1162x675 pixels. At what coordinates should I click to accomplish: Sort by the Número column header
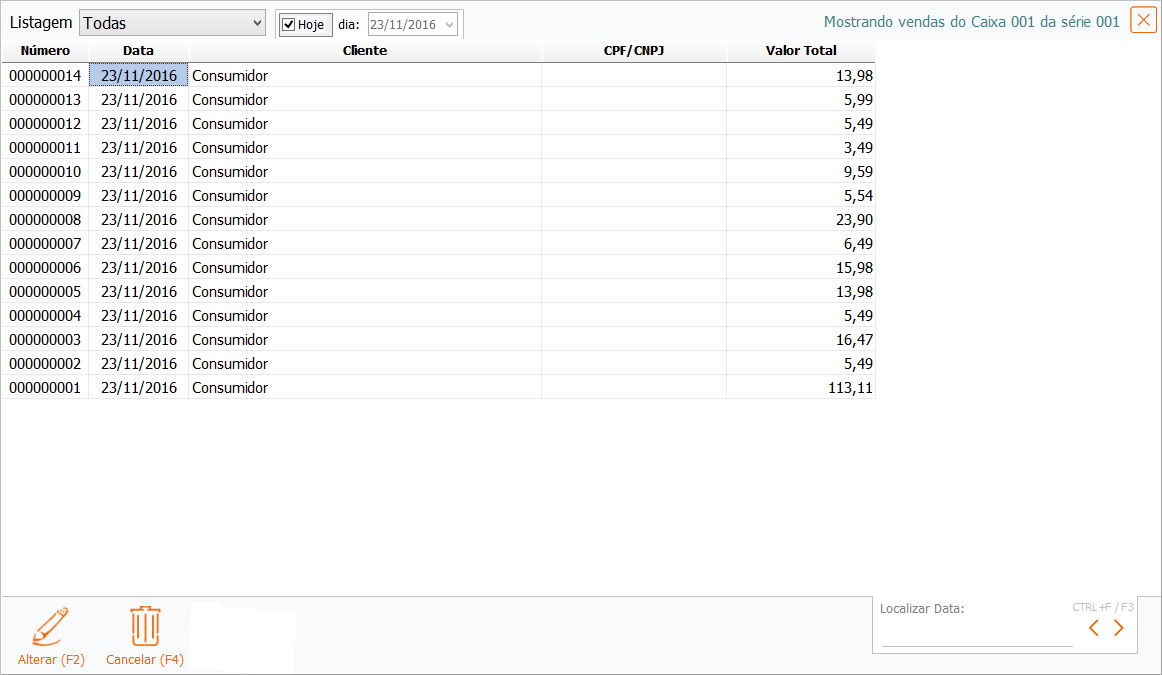[45, 50]
